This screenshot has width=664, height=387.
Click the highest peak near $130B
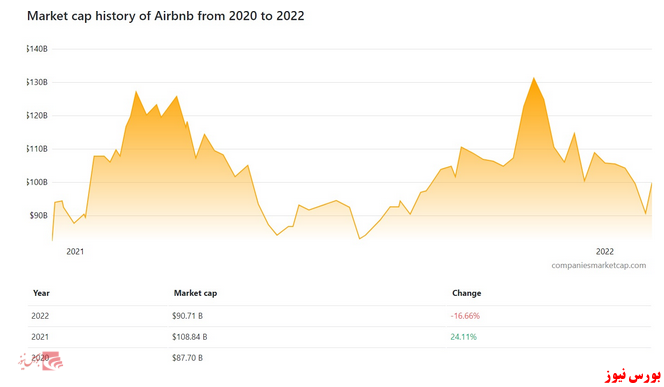pyautogui.click(x=534, y=78)
